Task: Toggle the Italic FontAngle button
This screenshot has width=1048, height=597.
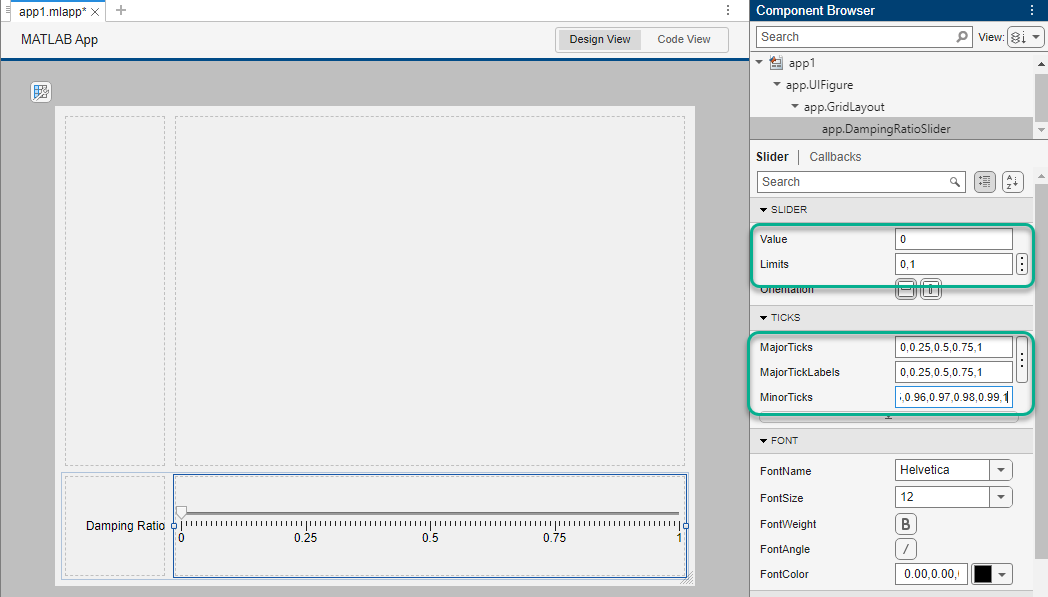Action: point(905,548)
